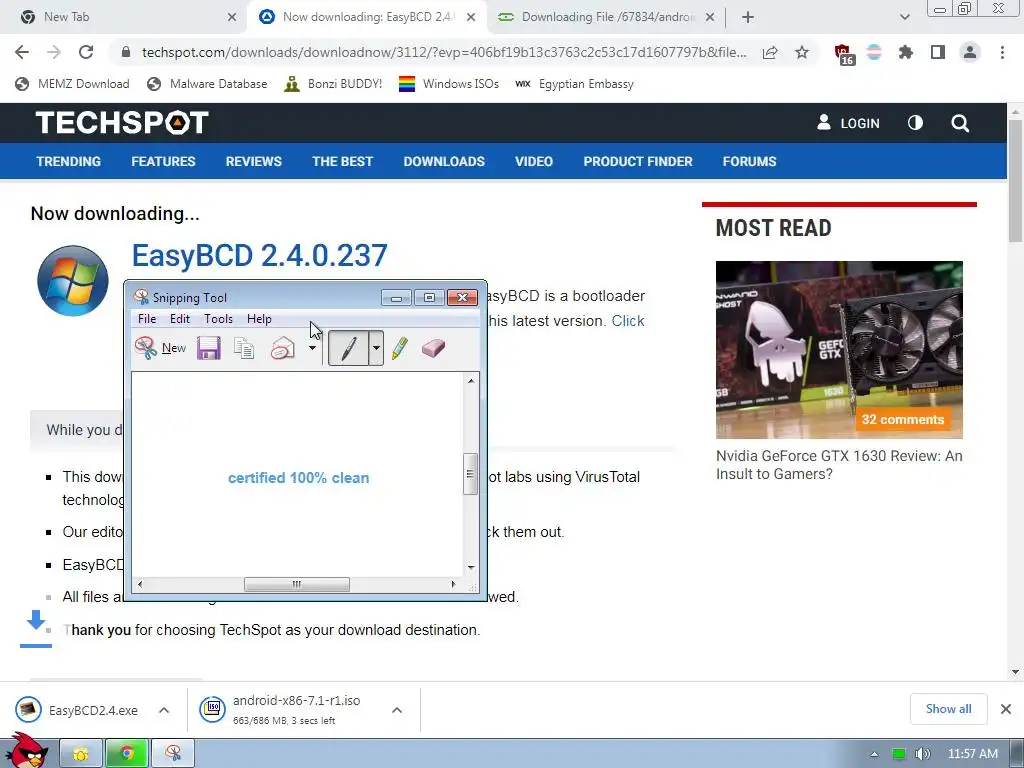Toggle the browser side panel
1024x768 pixels.
(x=938, y=52)
